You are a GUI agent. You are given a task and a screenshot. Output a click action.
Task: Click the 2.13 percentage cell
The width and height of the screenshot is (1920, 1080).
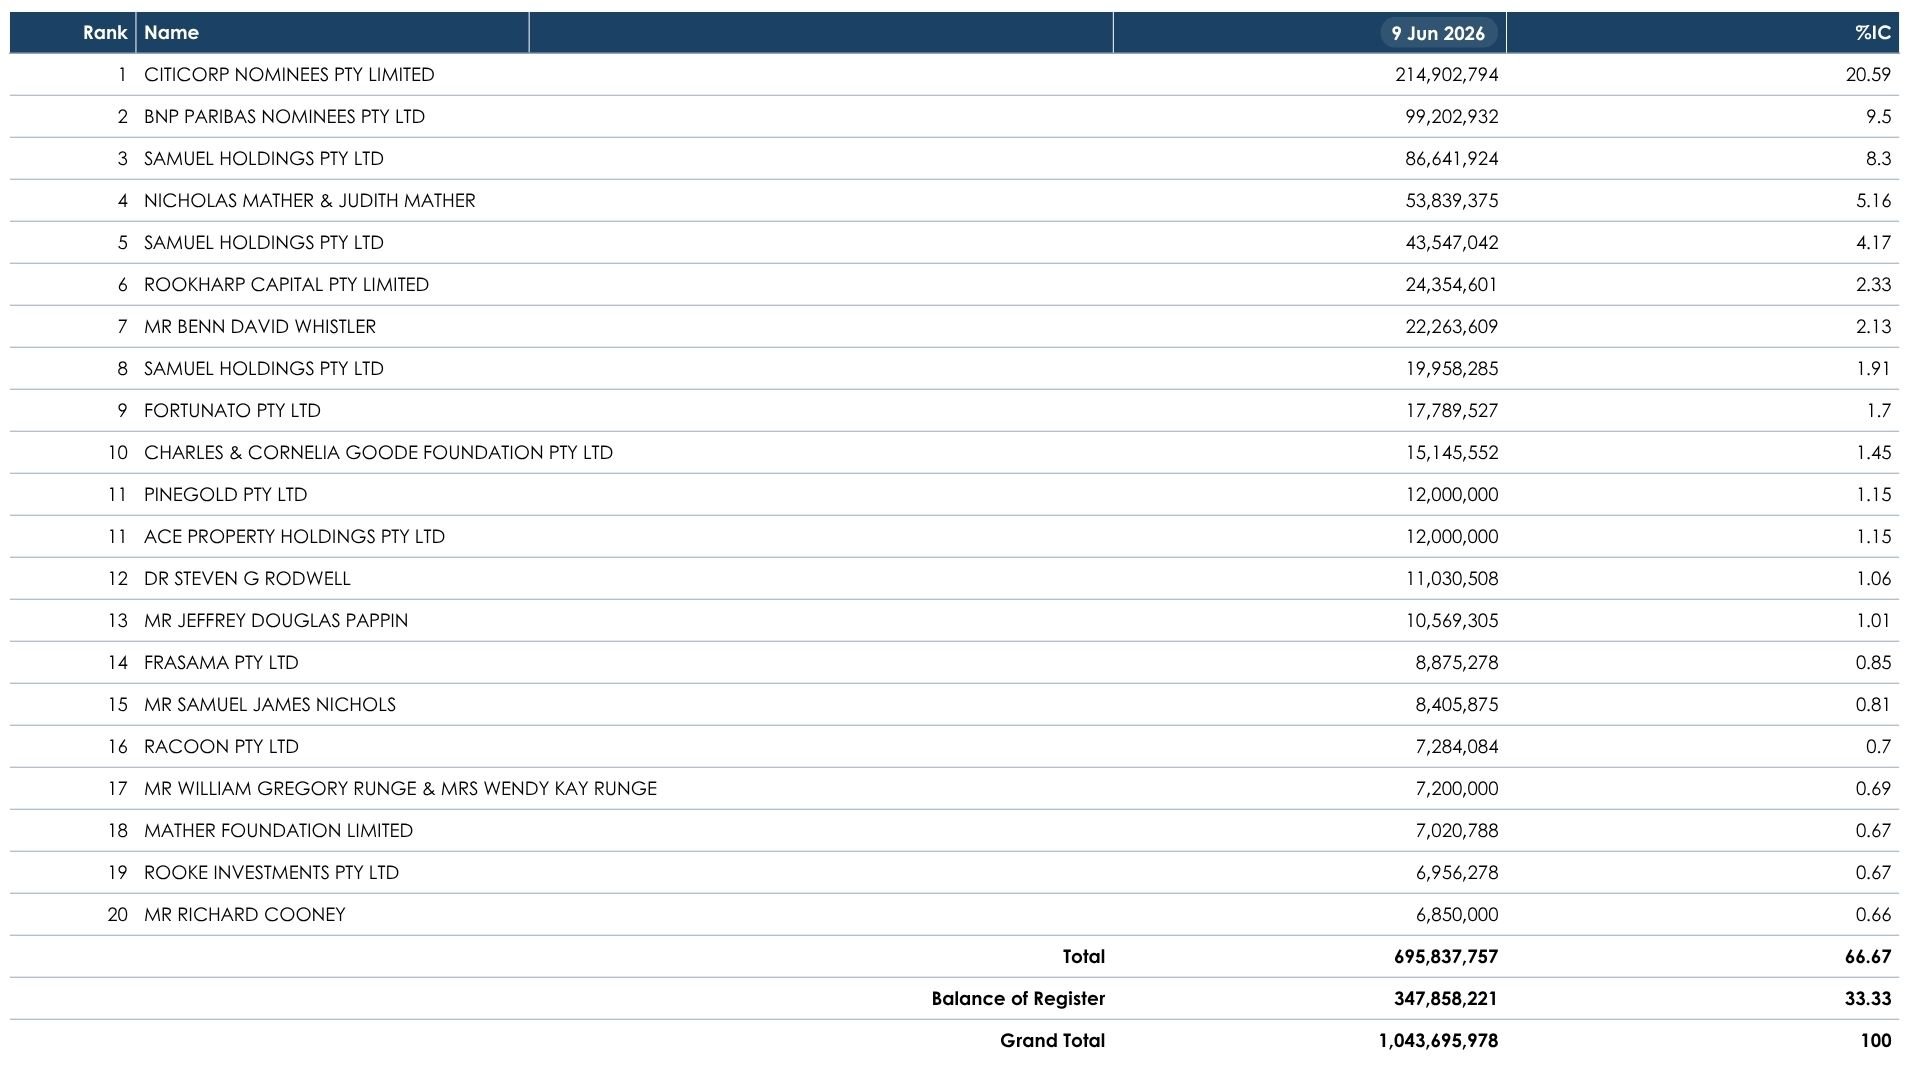(1873, 326)
